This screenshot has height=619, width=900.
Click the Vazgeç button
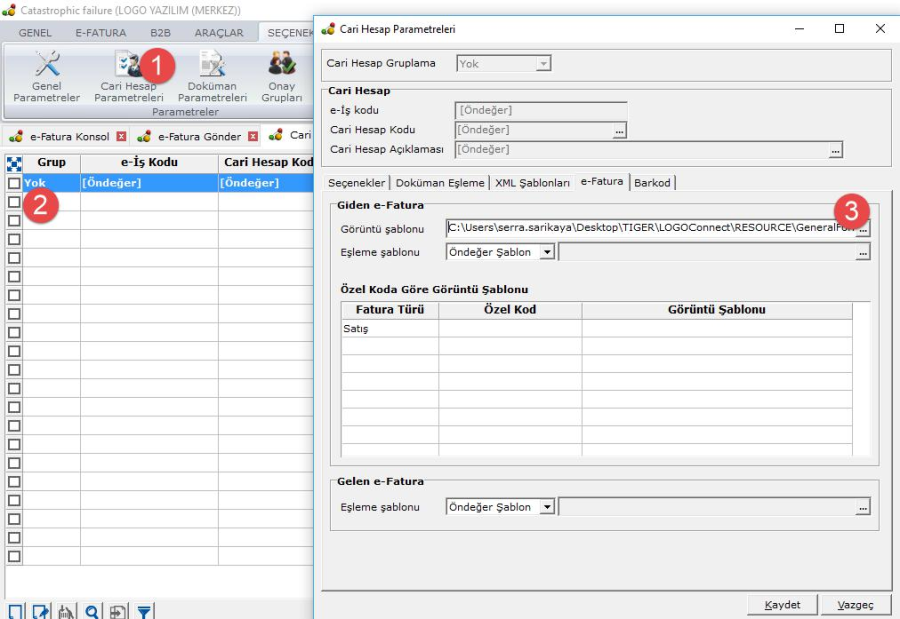point(855,605)
